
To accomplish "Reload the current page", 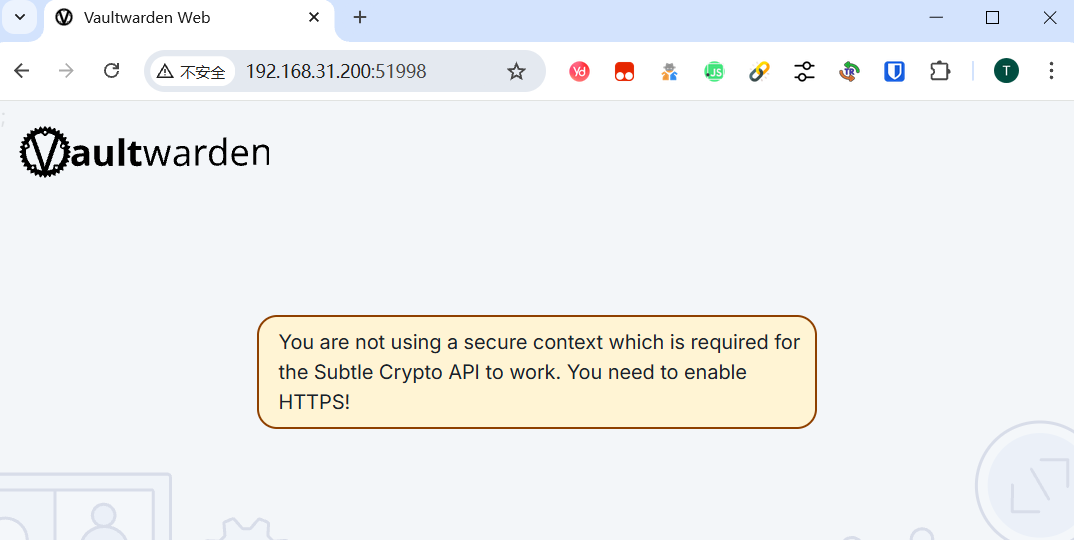I will pos(112,71).
